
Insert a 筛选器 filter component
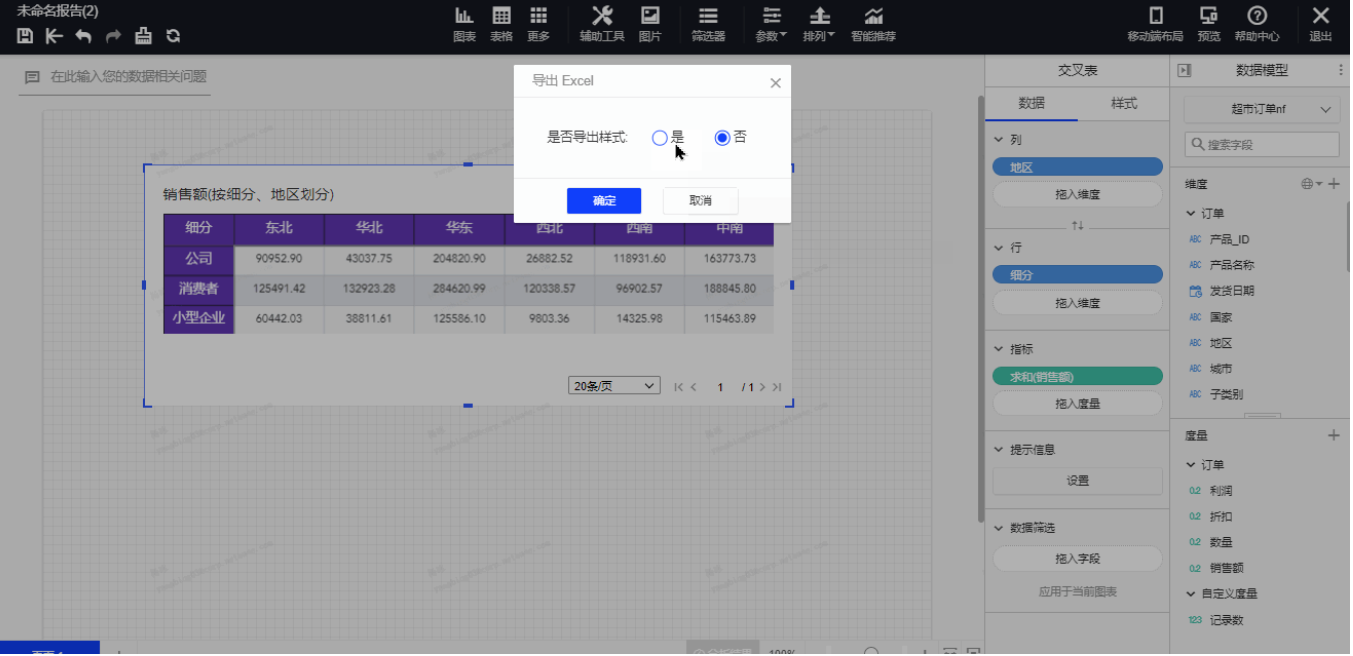[x=708, y=24]
